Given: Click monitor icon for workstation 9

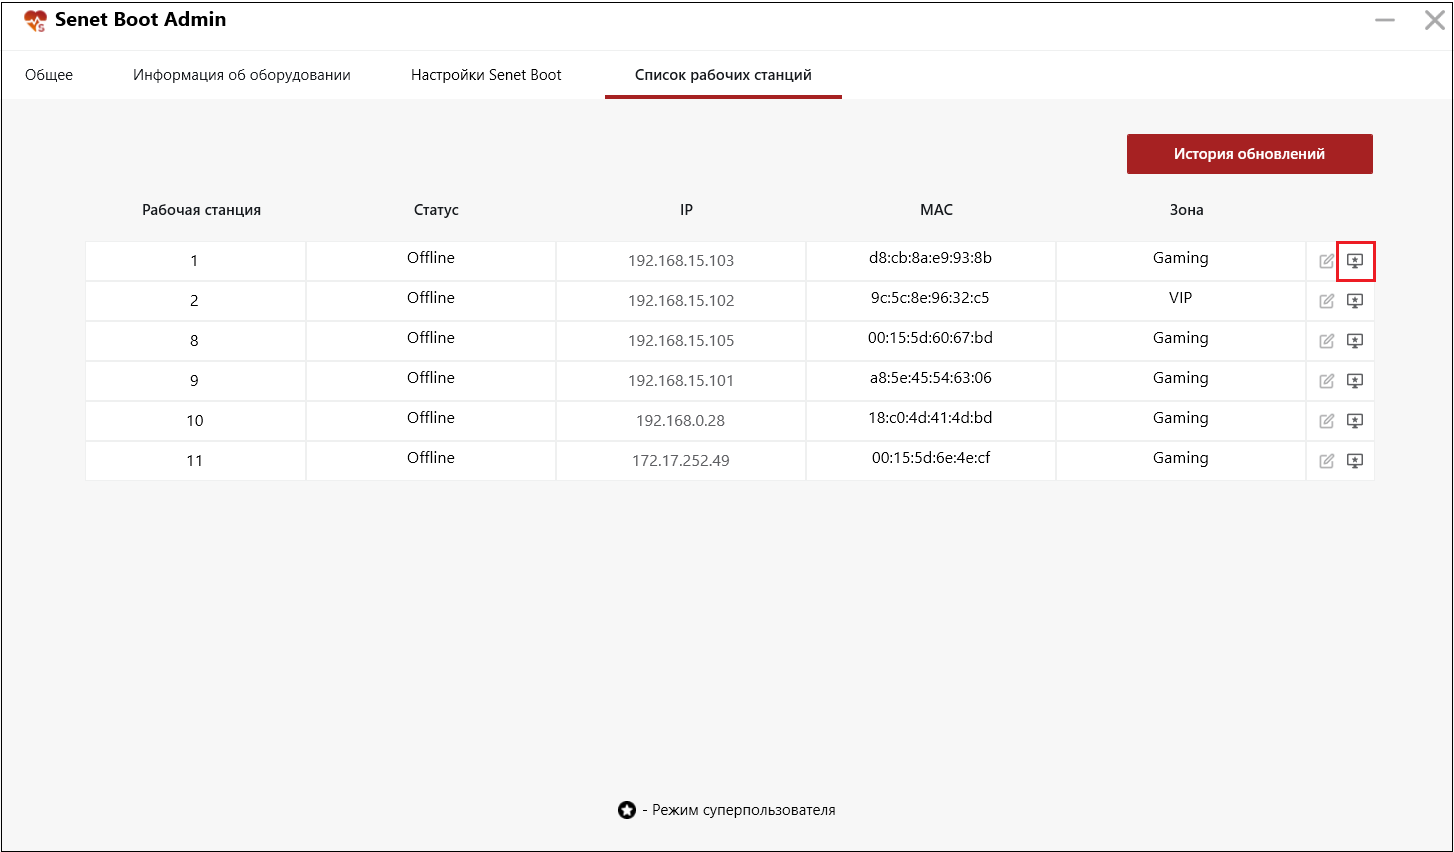Looking at the screenshot, I should tap(1355, 381).
